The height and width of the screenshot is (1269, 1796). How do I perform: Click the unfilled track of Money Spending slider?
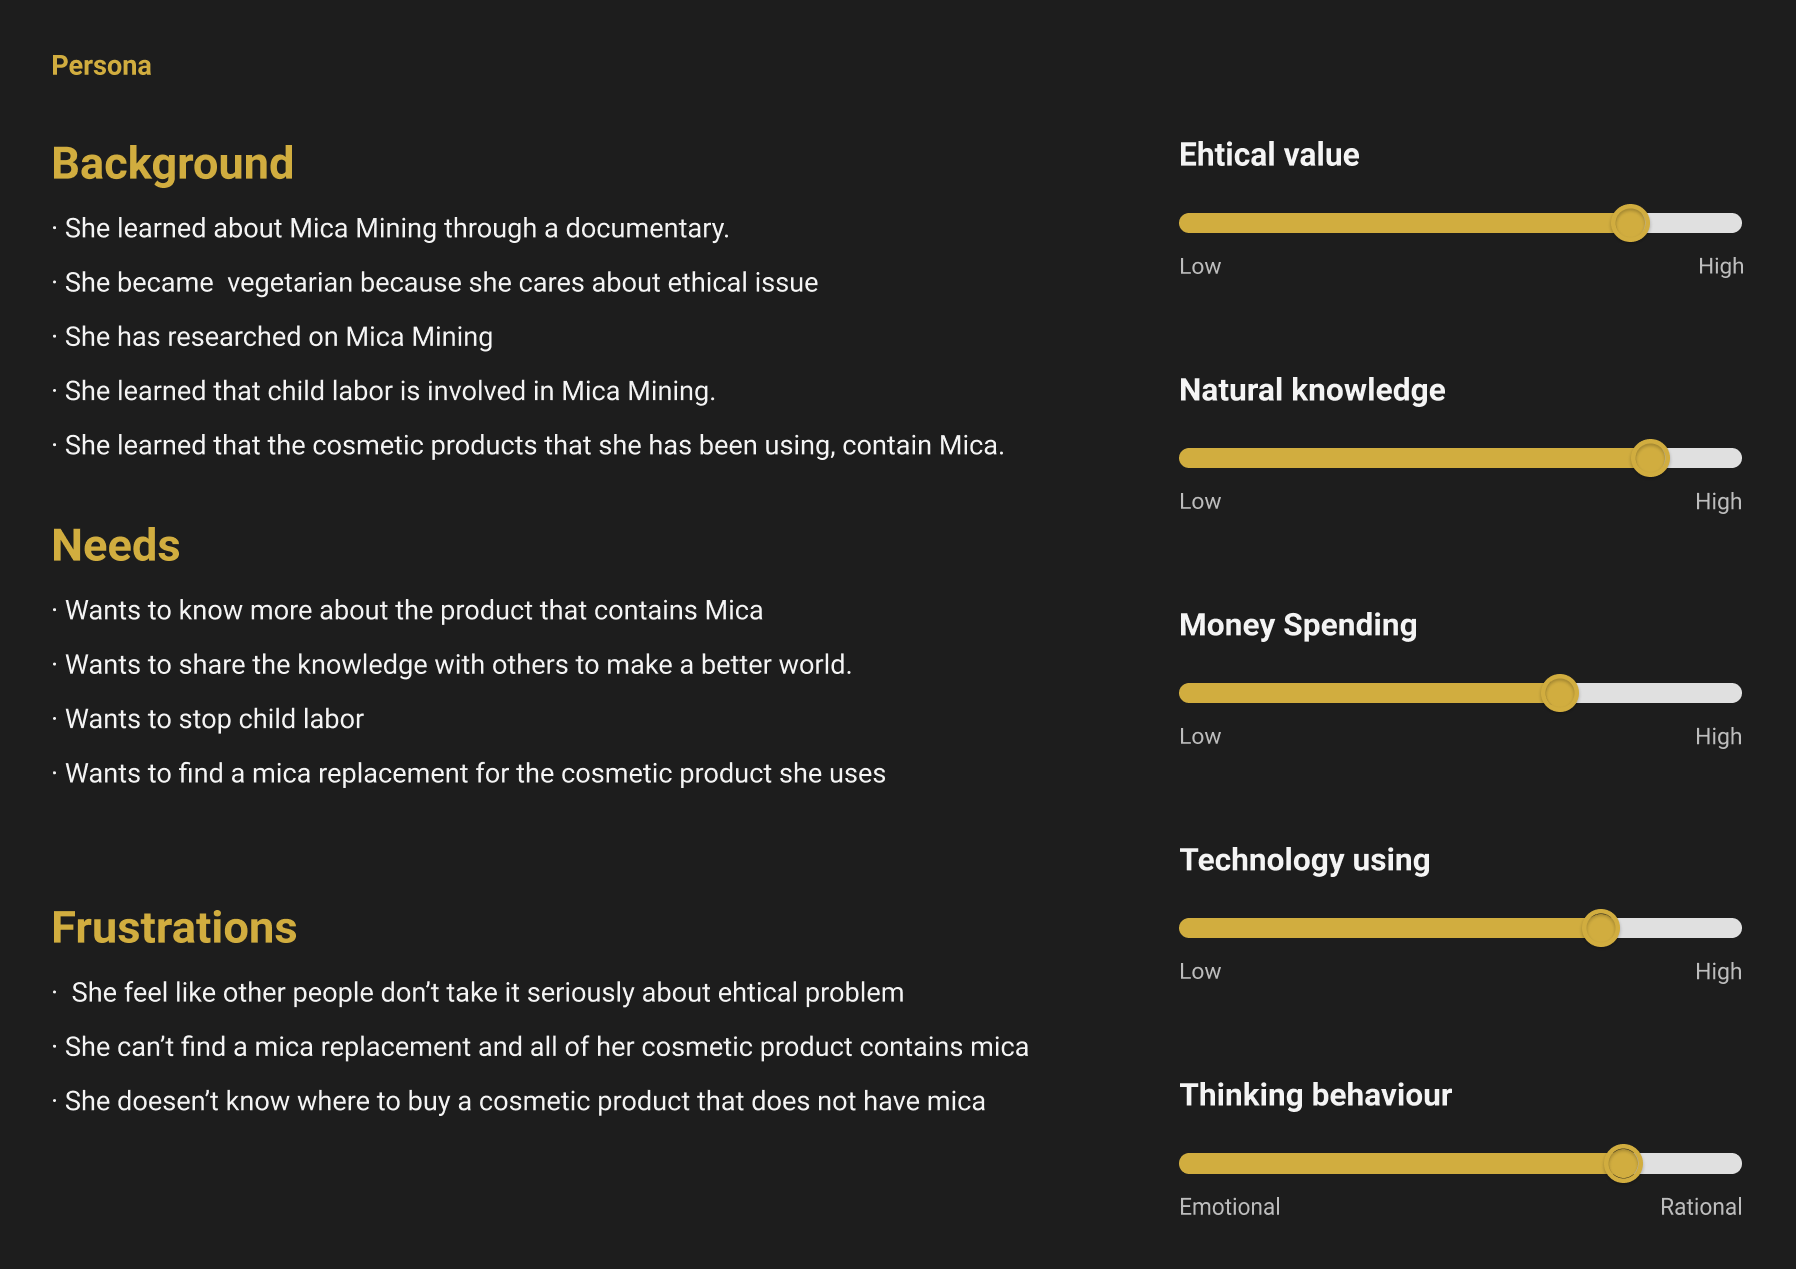pos(1660,693)
